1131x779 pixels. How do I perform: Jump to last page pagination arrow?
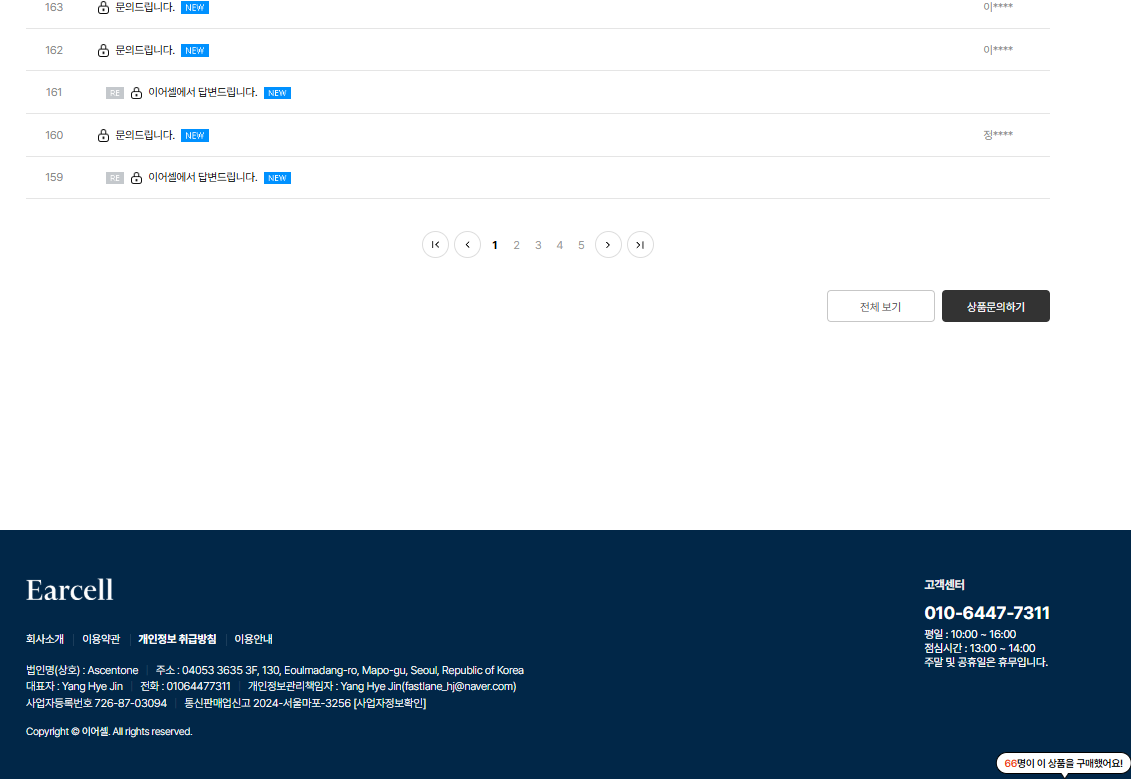640,245
